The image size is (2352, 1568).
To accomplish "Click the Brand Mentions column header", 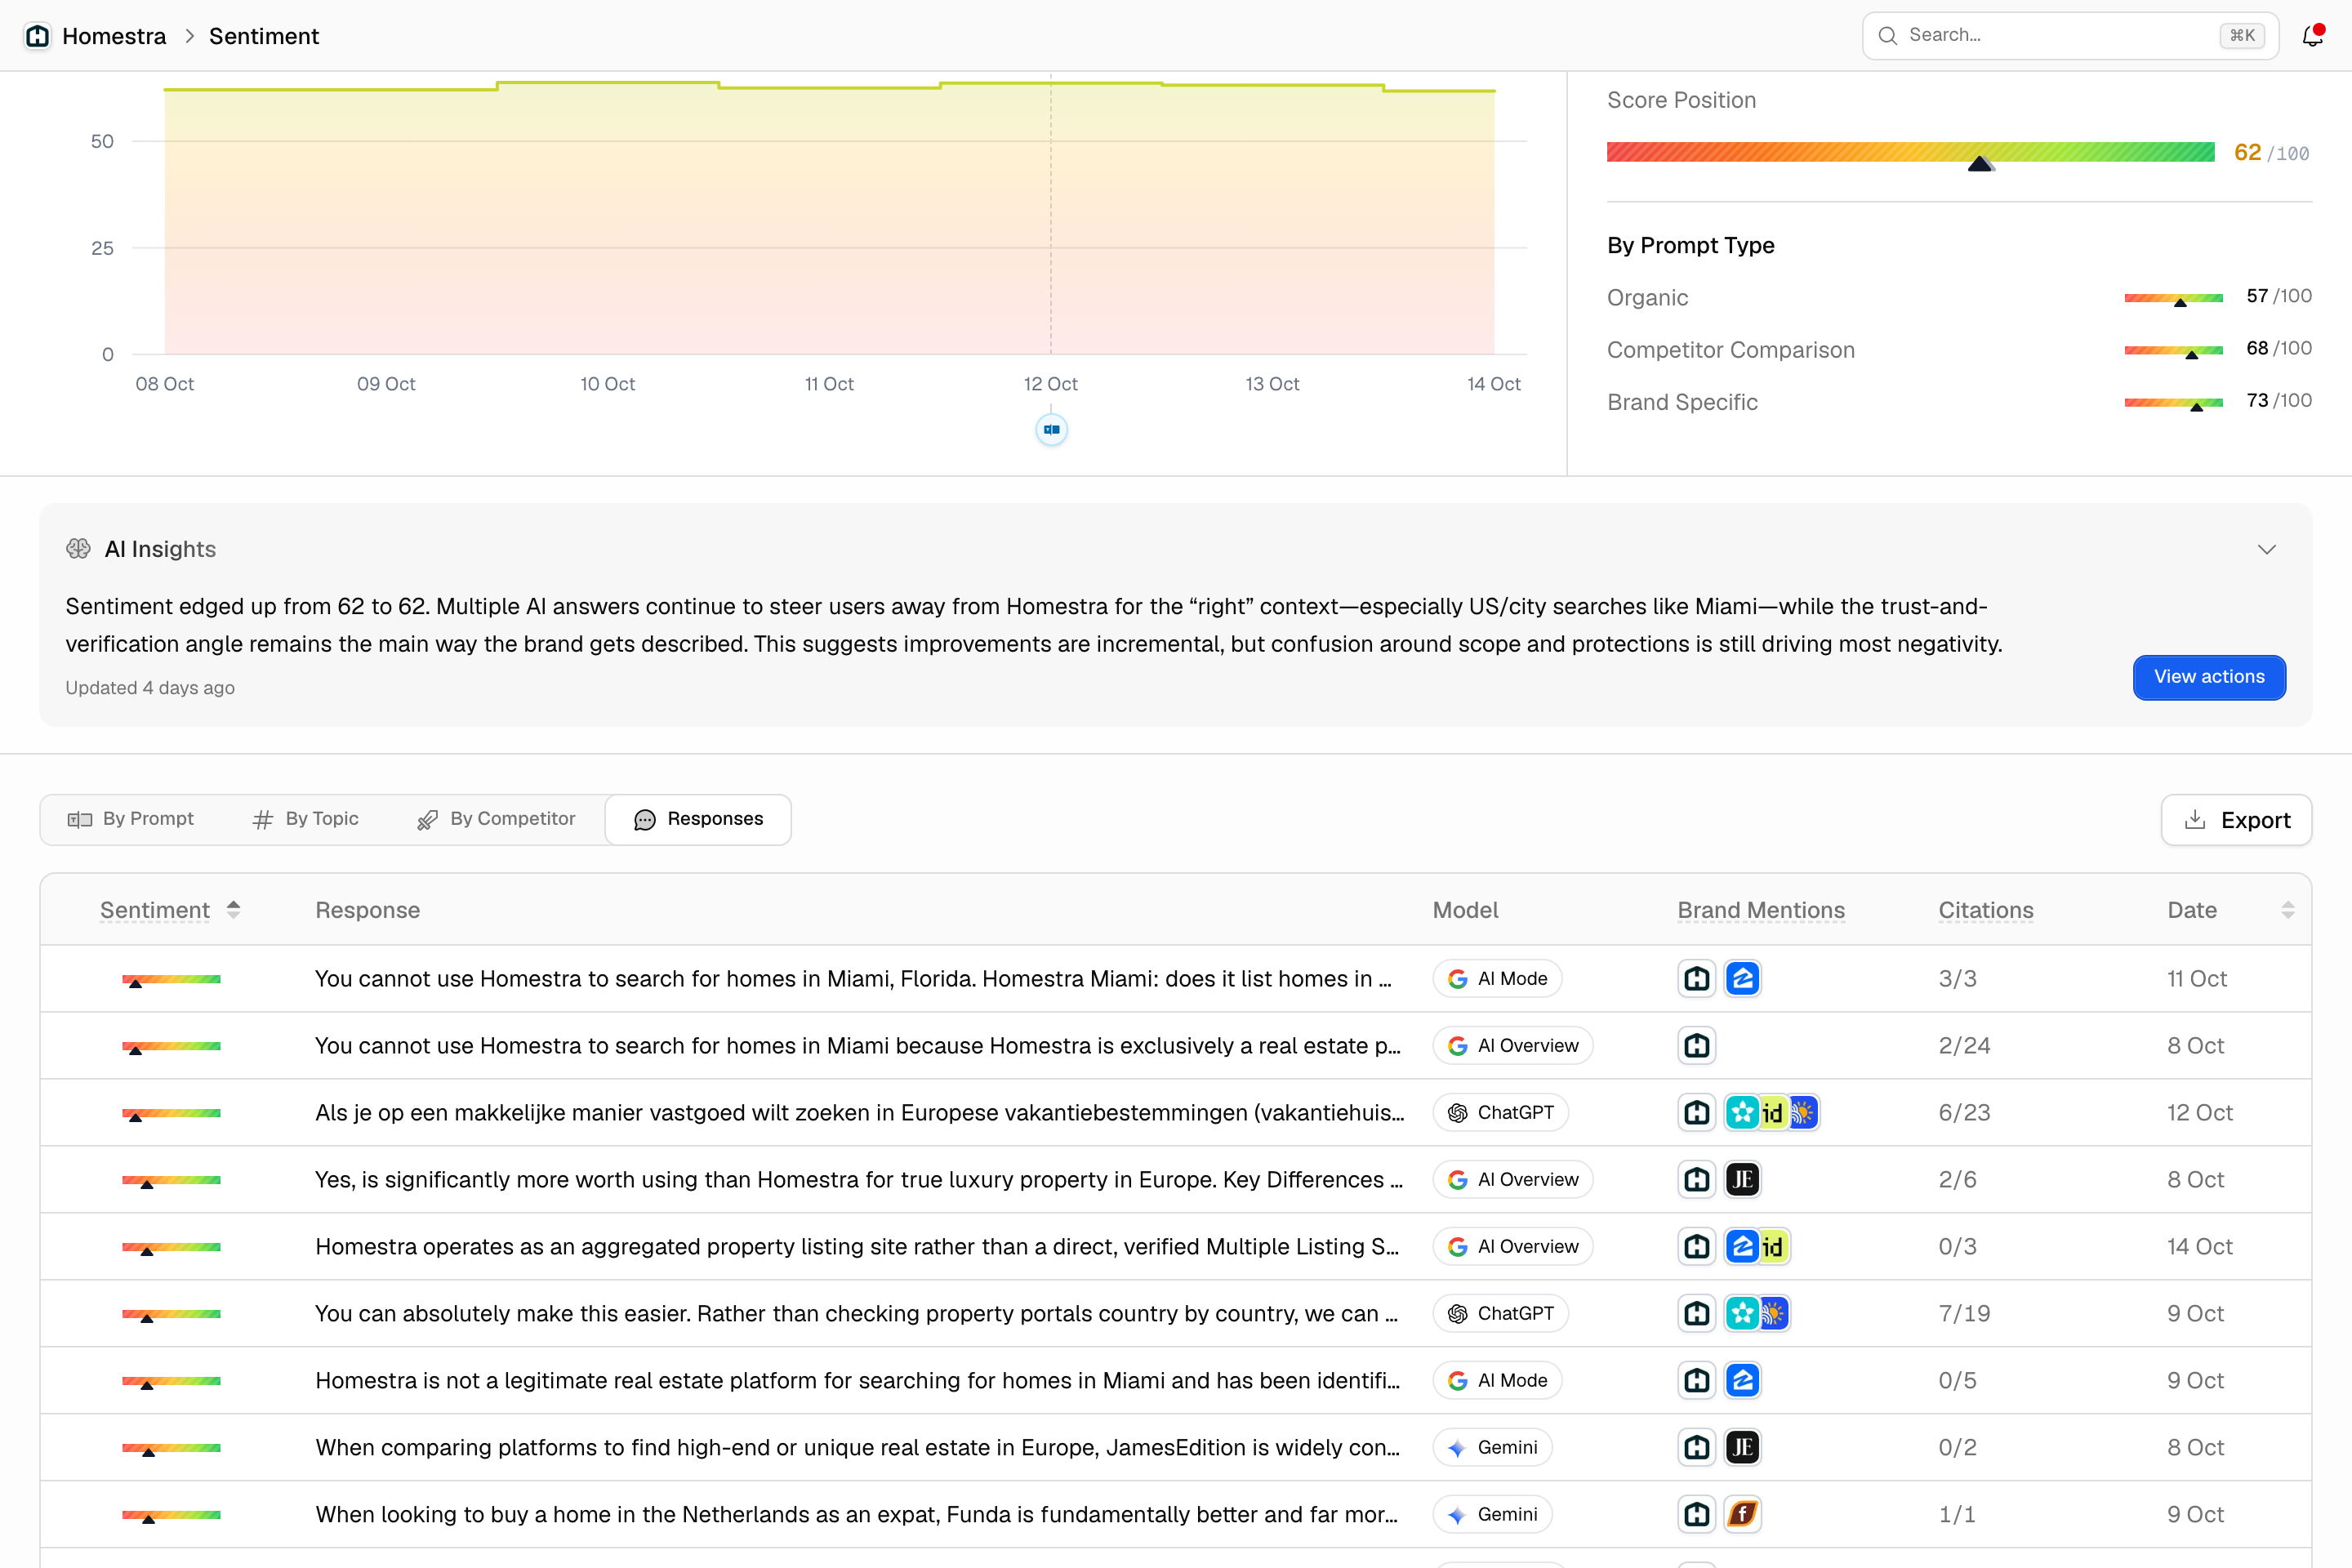I will (x=1761, y=910).
